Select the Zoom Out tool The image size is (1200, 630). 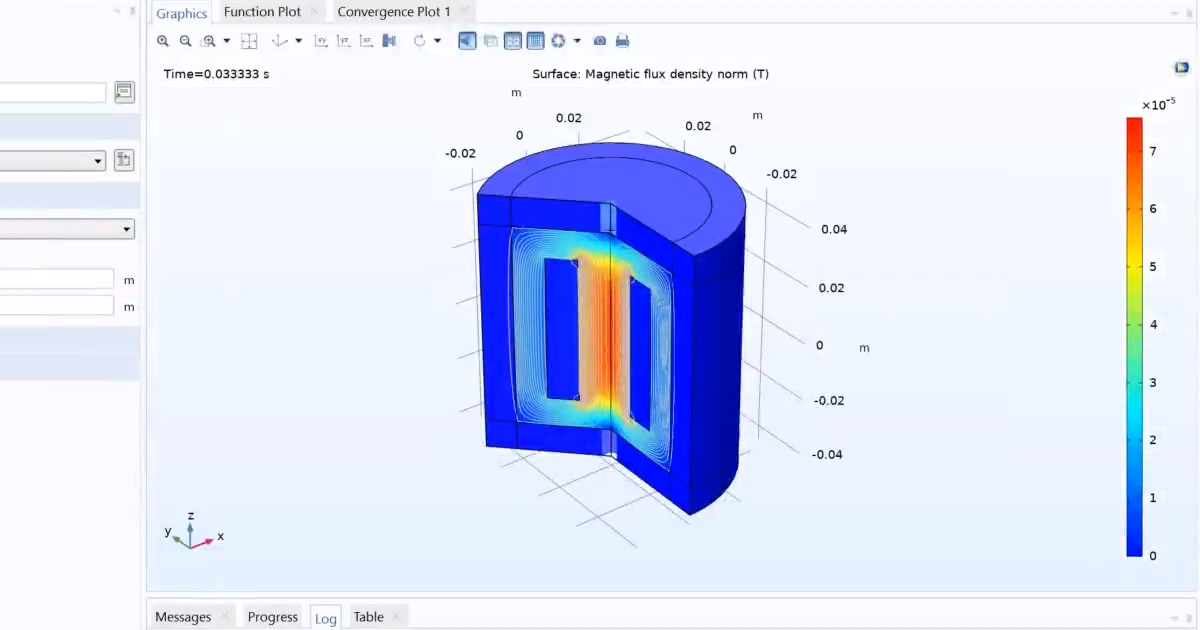click(x=186, y=40)
